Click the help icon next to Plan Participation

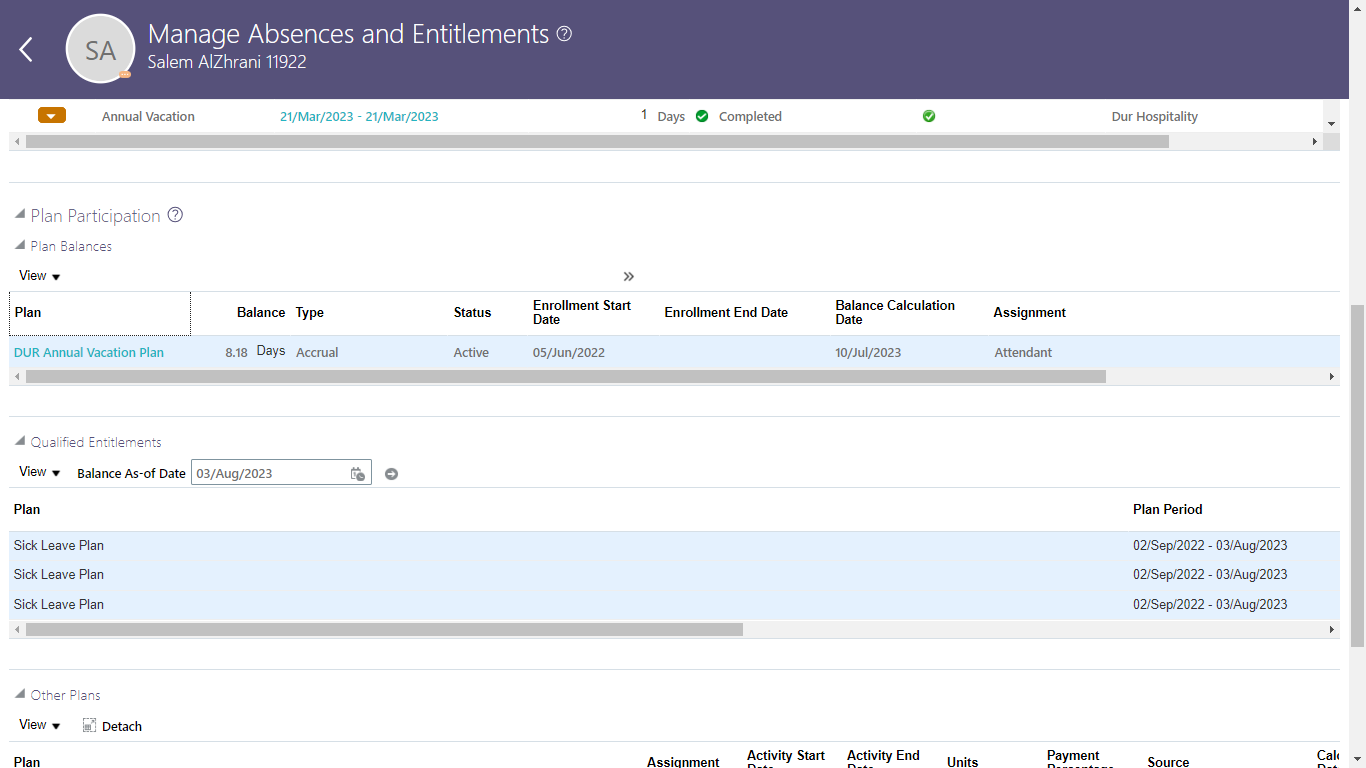point(175,215)
